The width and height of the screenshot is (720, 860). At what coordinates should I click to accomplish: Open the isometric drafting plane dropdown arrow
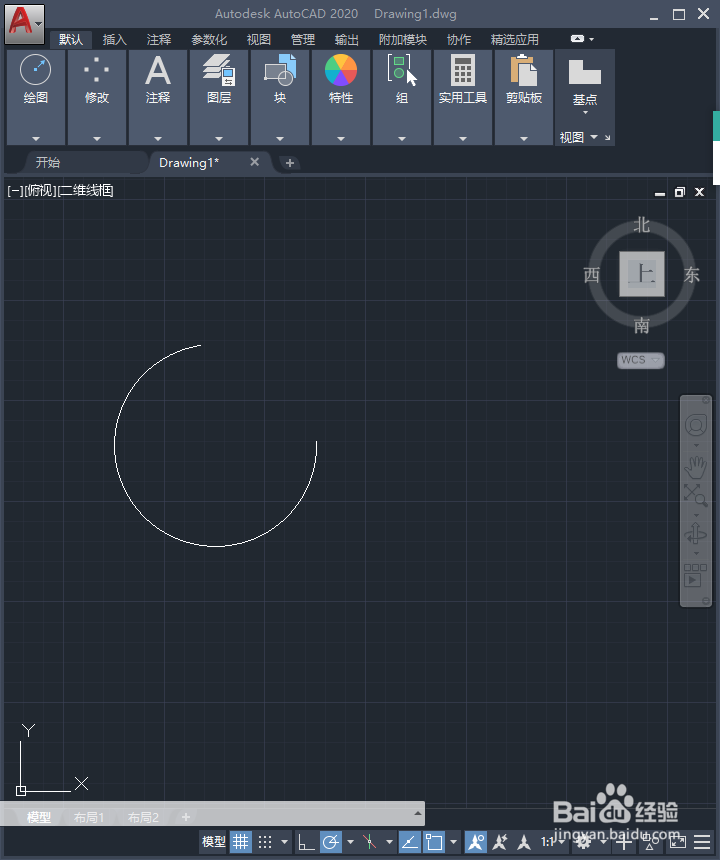[x=389, y=841]
